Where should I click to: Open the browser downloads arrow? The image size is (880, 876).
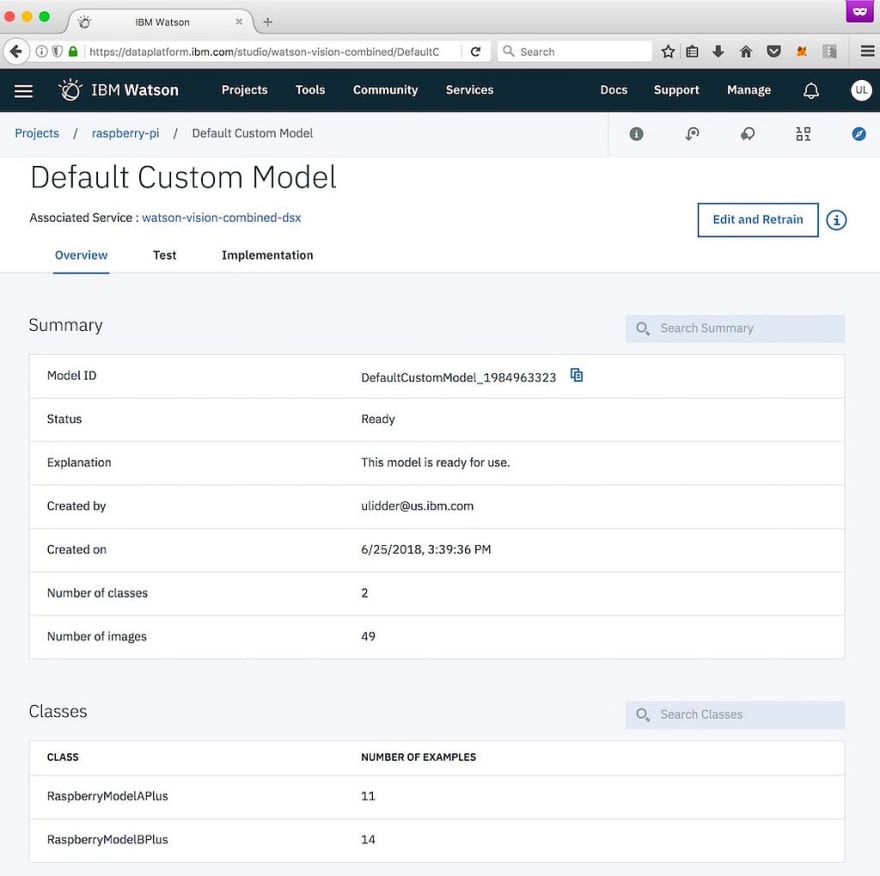pos(718,52)
